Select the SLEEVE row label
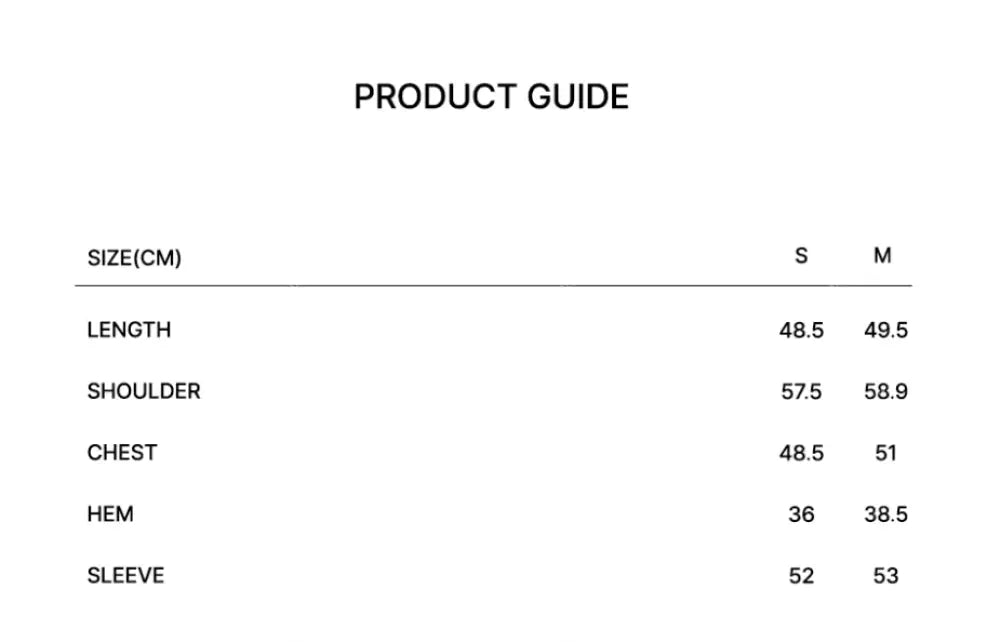 (x=126, y=576)
